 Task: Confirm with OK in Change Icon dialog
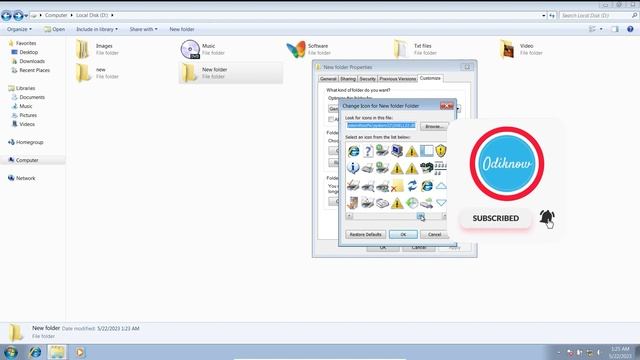[403, 235]
